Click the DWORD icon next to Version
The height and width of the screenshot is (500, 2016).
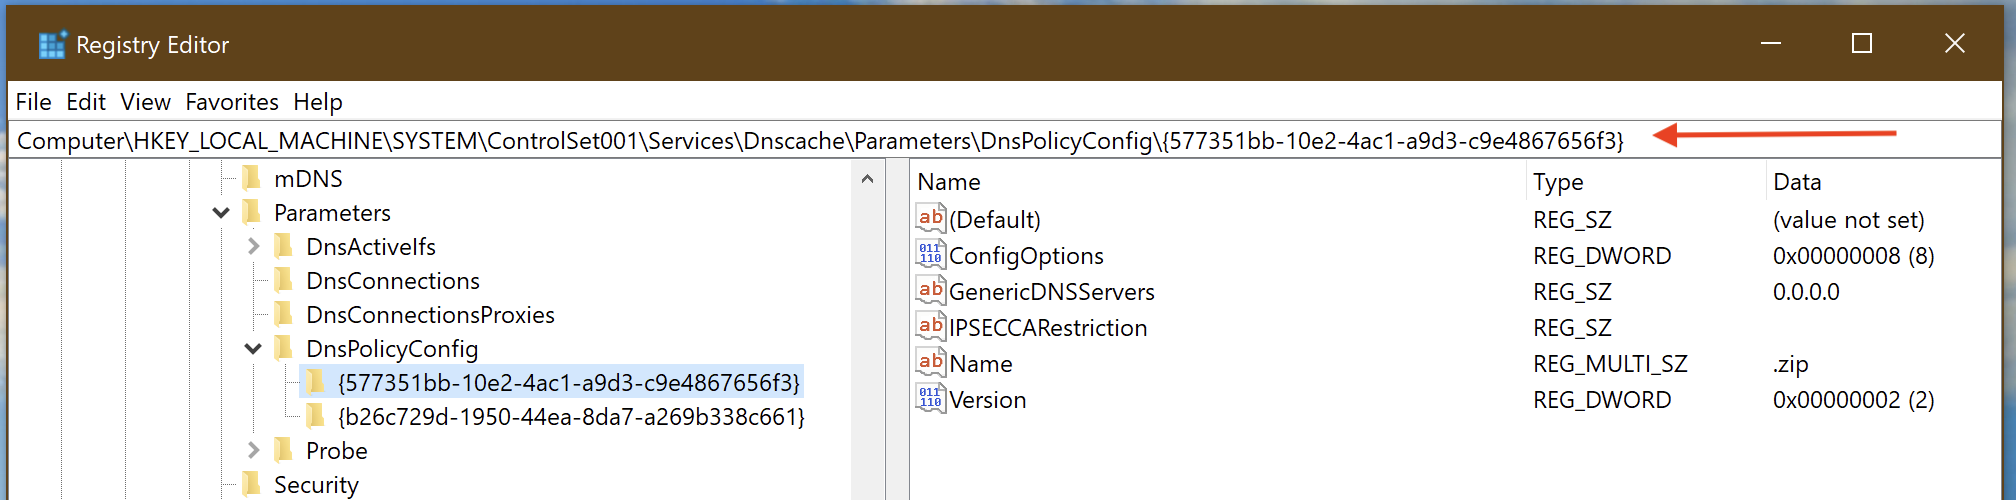pos(931,398)
